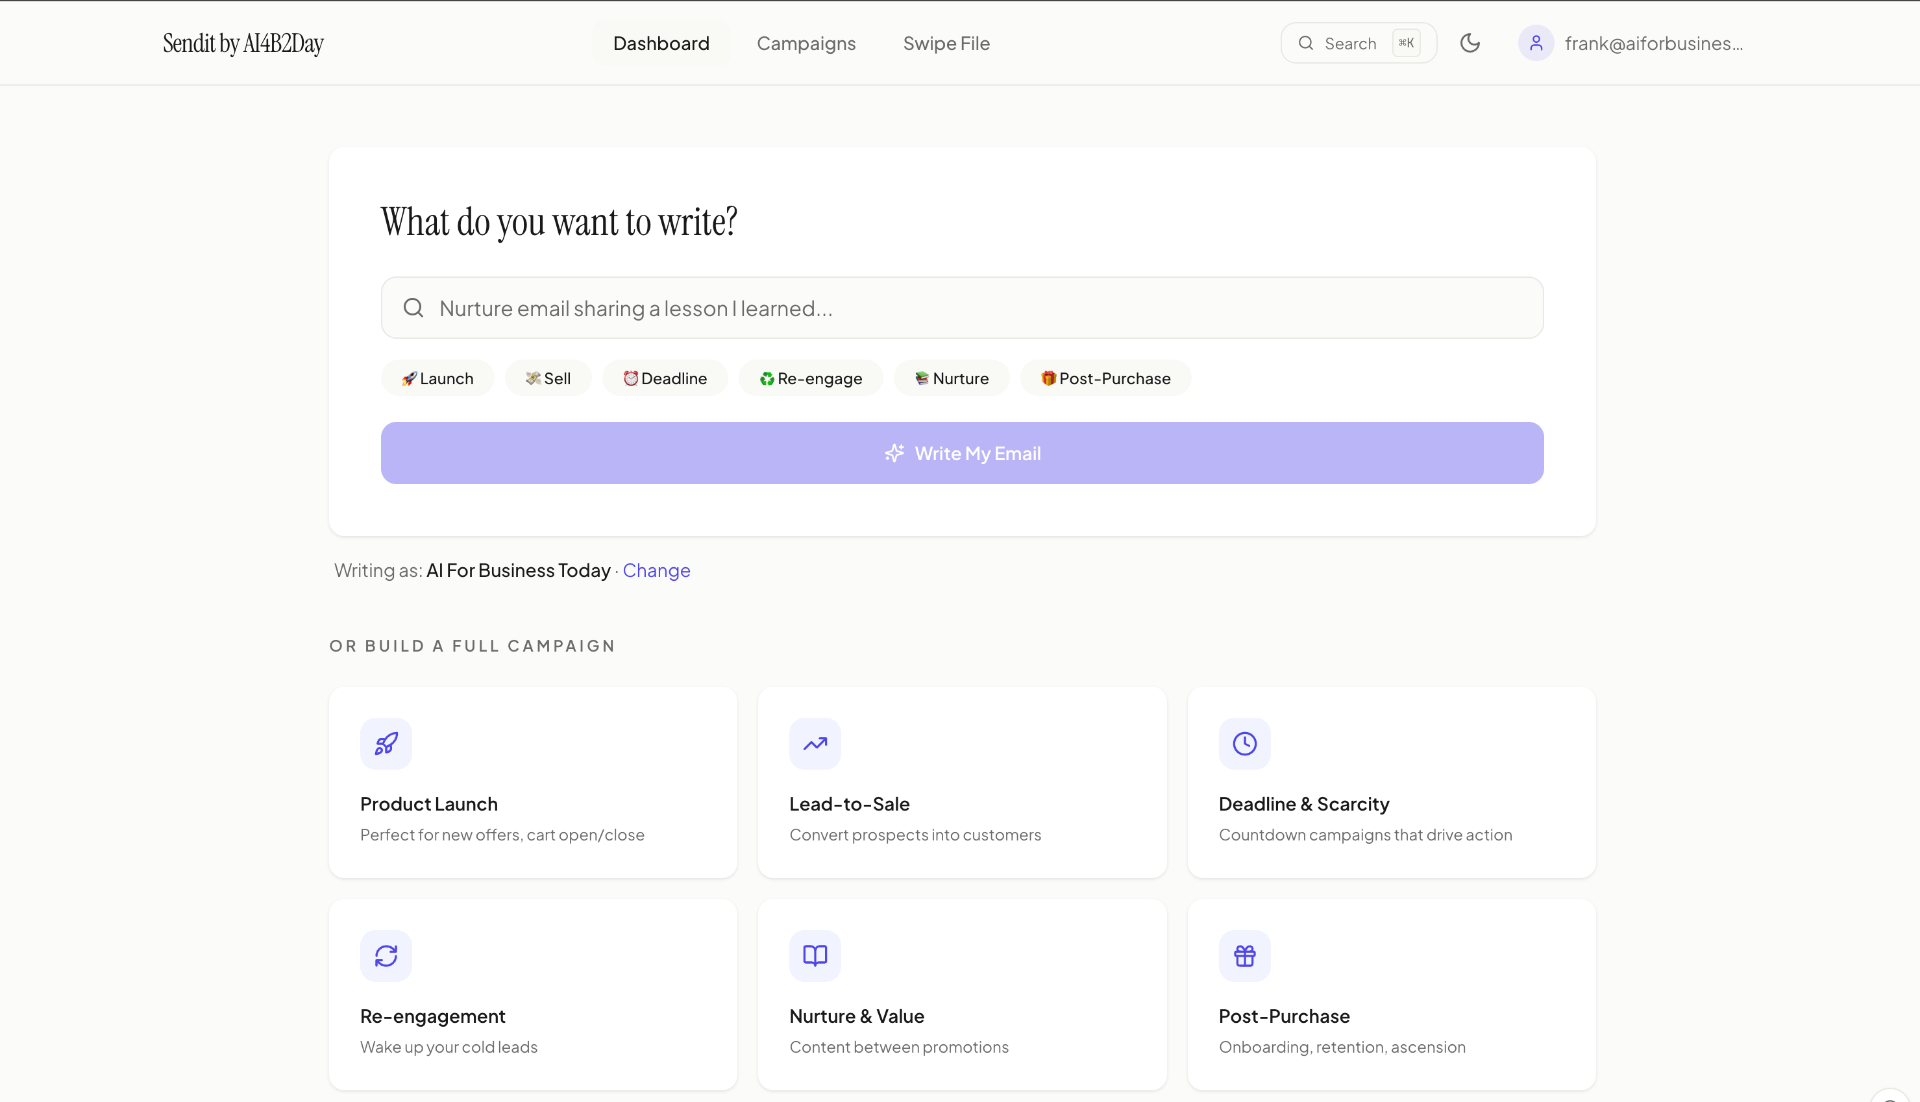Click the open book icon on Nurture & Value
The image size is (1920, 1102).
tap(815, 956)
